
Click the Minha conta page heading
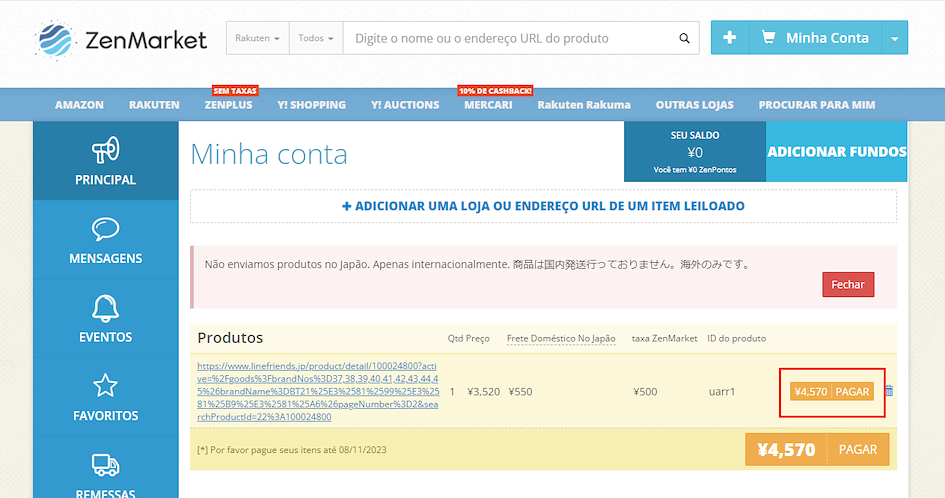click(269, 154)
